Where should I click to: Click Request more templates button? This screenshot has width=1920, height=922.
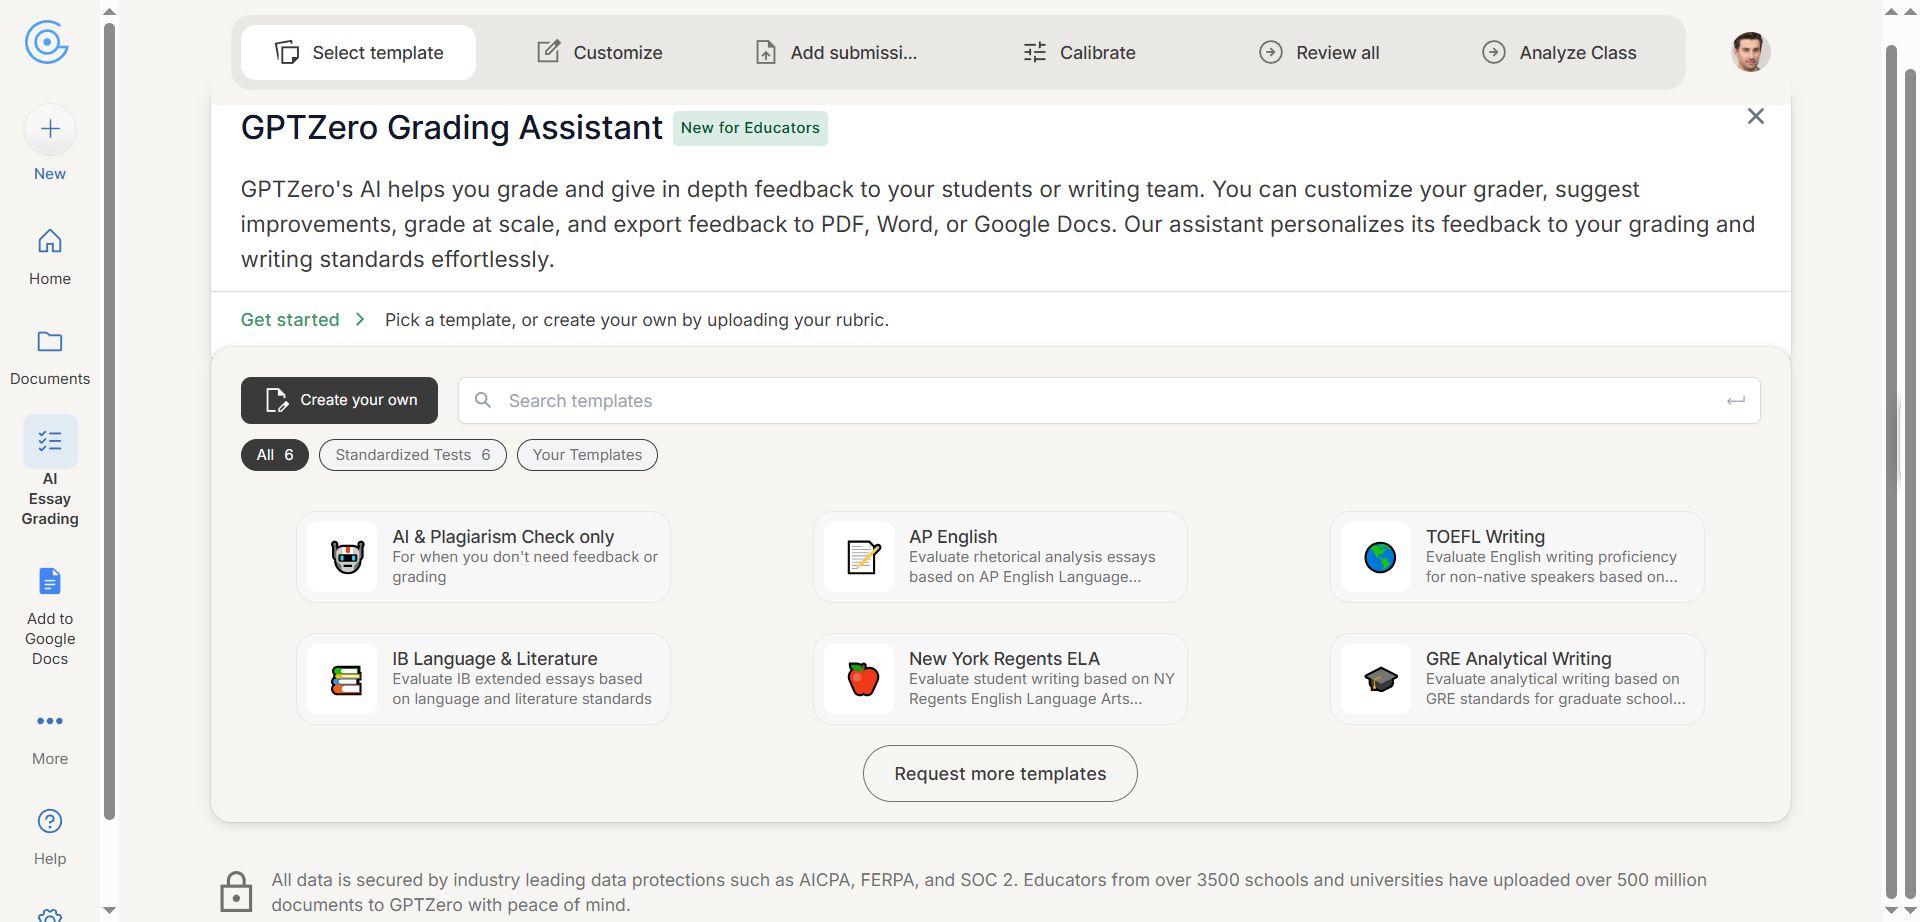tap(1000, 773)
